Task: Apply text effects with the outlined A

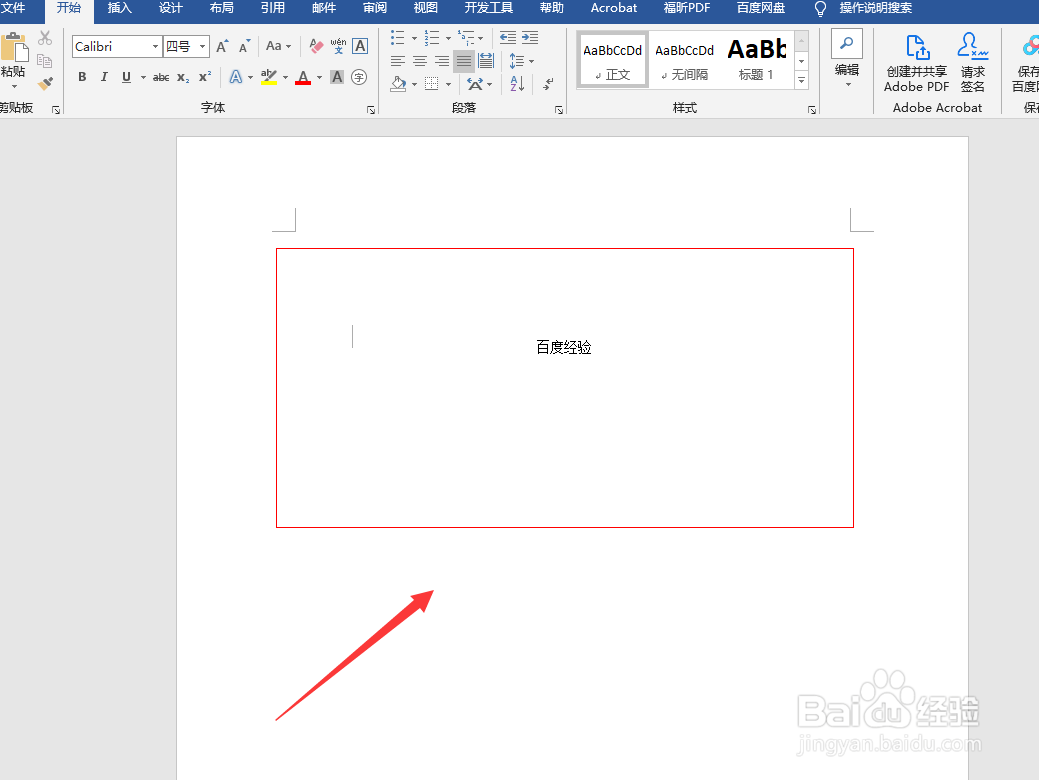Action: pyautogui.click(x=236, y=78)
